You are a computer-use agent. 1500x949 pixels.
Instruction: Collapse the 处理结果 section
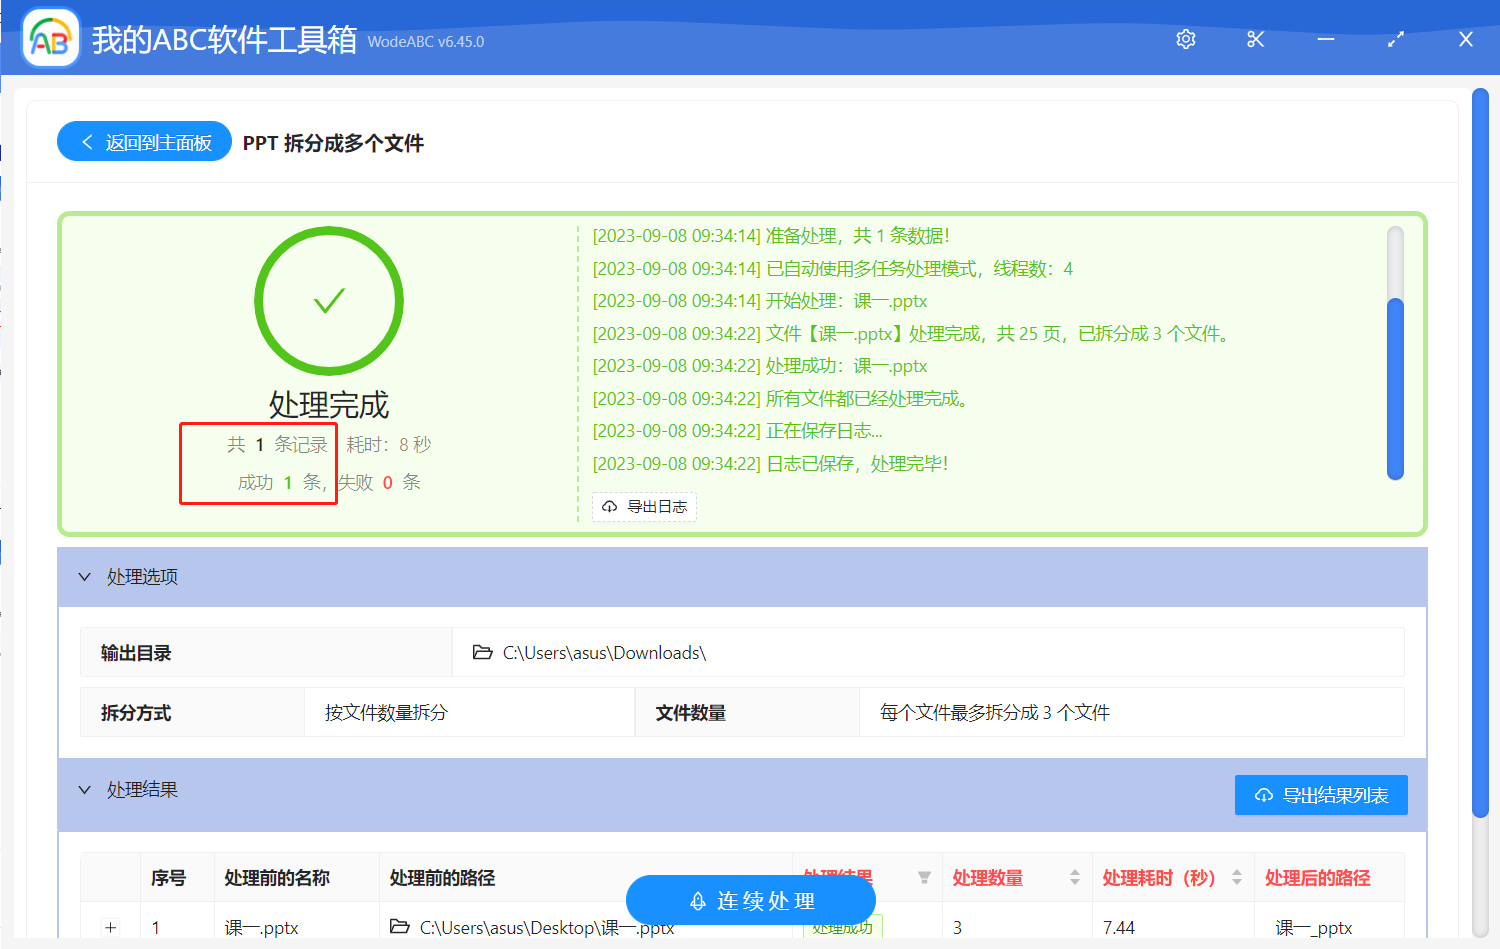pyautogui.click(x=85, y=790)
